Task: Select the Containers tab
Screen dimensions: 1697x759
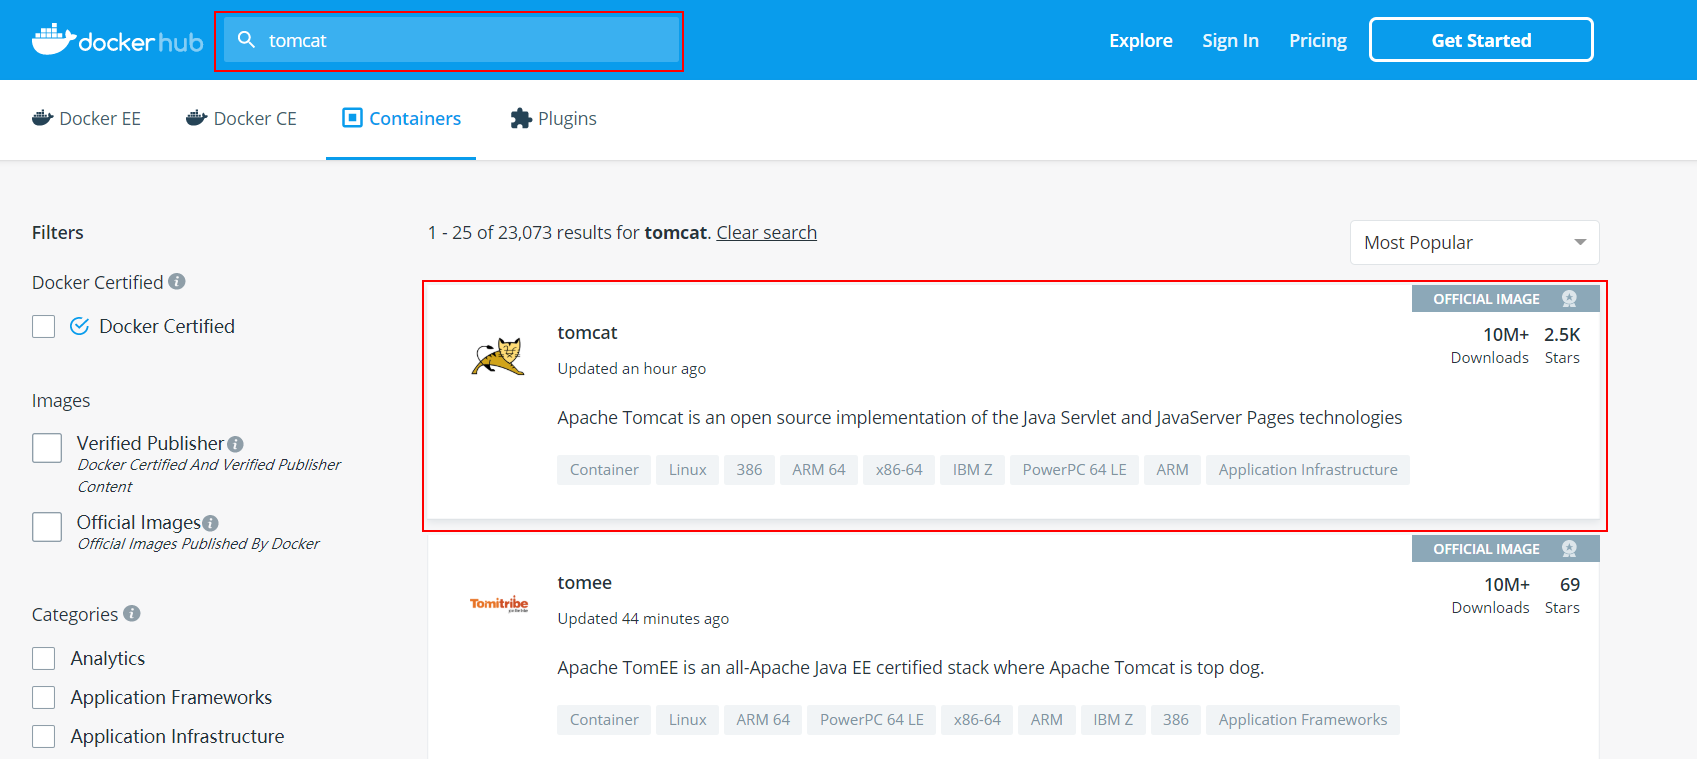Action: coord(401,118)
